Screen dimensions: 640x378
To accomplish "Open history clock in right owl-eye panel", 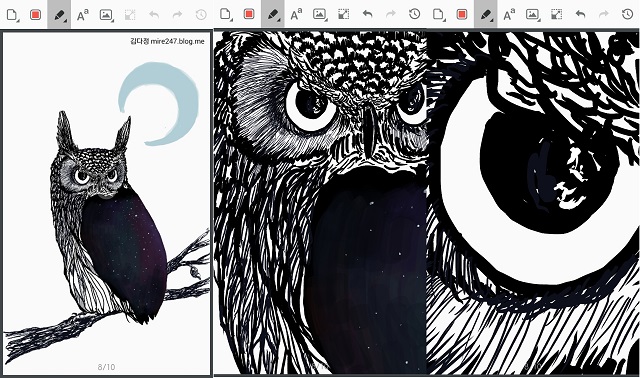I will point(627,15).
